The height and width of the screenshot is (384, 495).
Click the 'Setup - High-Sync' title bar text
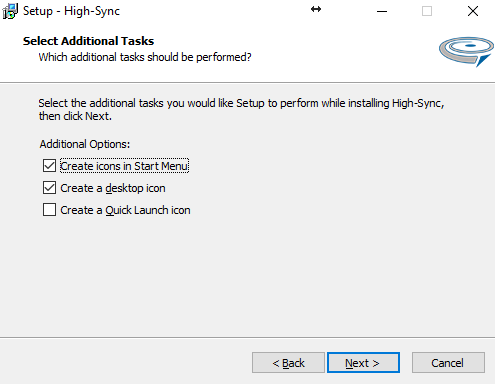pos(71,11)
